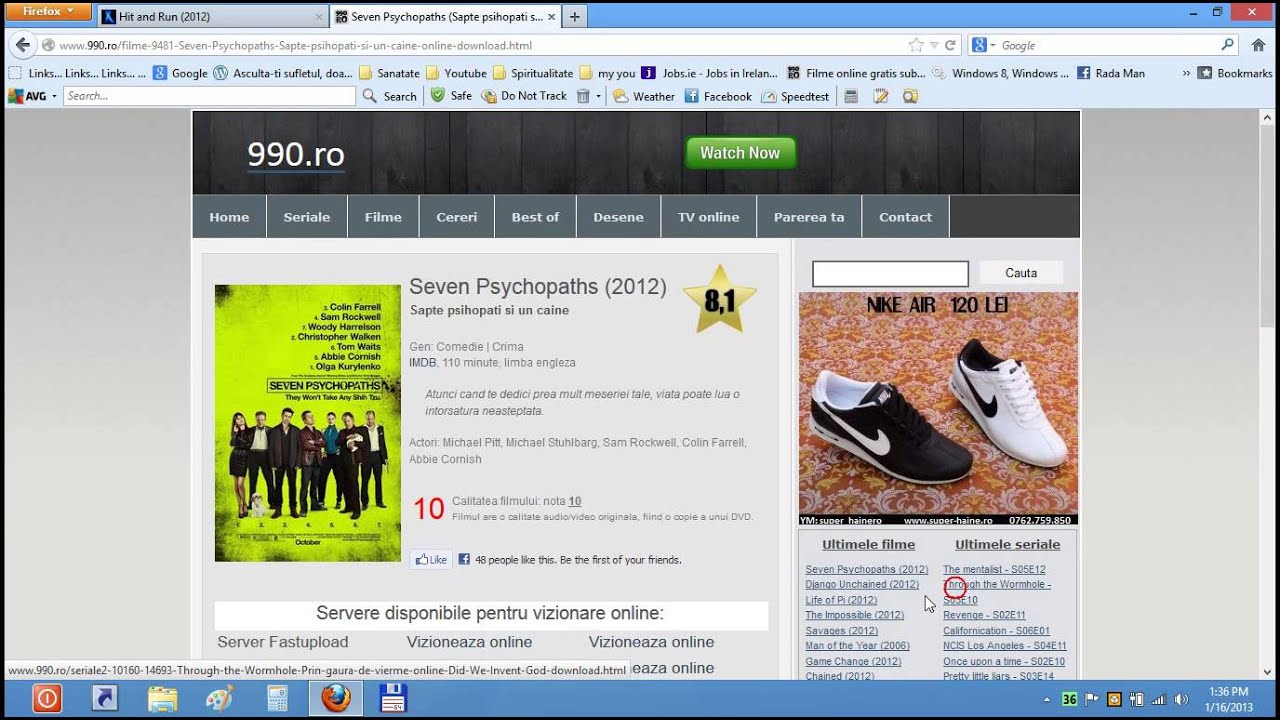
Task: Open the AVG Weather button
Action: pos(644,96)
